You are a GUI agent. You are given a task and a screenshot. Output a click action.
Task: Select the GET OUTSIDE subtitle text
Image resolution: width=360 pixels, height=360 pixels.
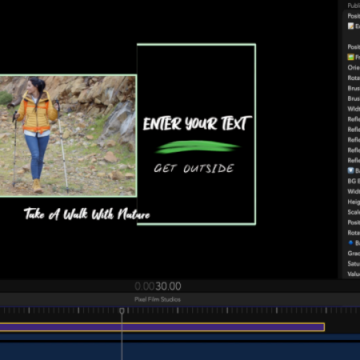pyautogui.click(x=194, y=168)
